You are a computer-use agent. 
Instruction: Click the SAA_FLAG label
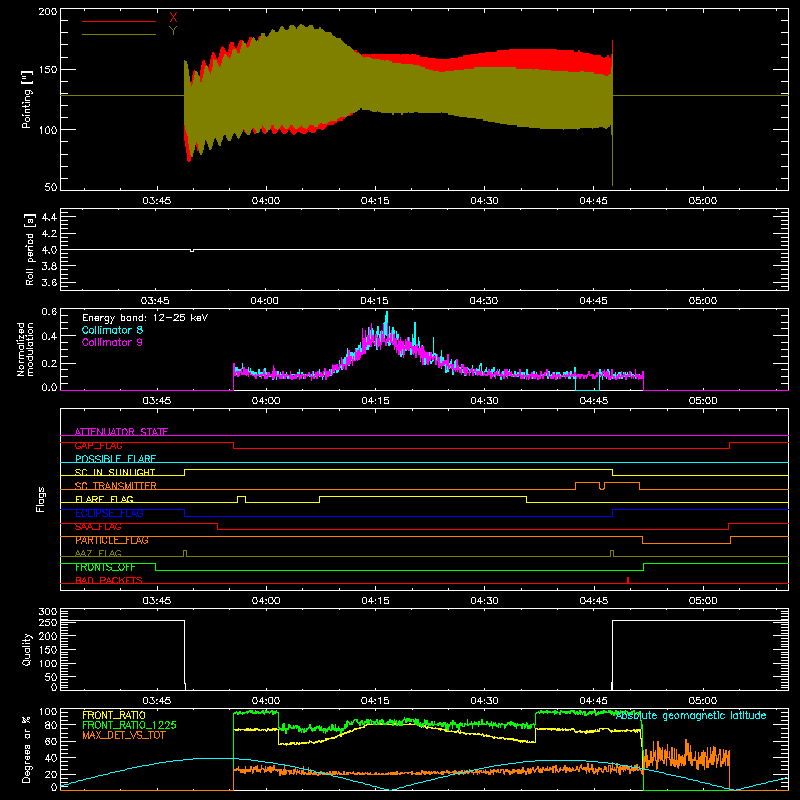pos(98,527)
